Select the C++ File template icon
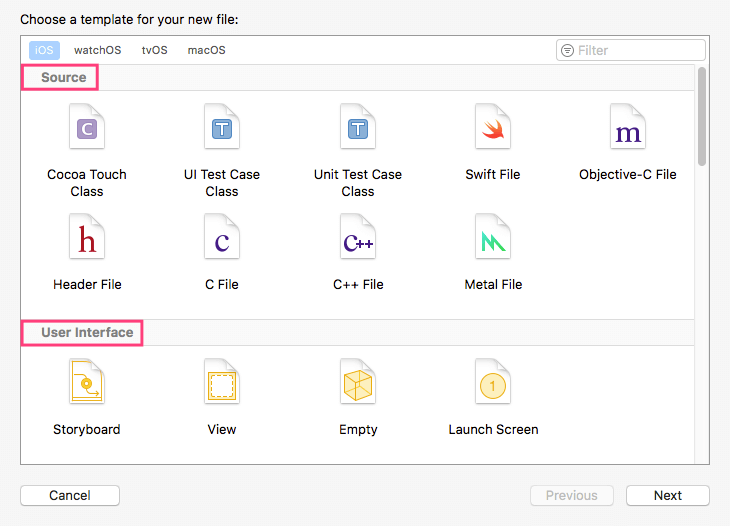The image size is (730, 526). tap(358, 236)
